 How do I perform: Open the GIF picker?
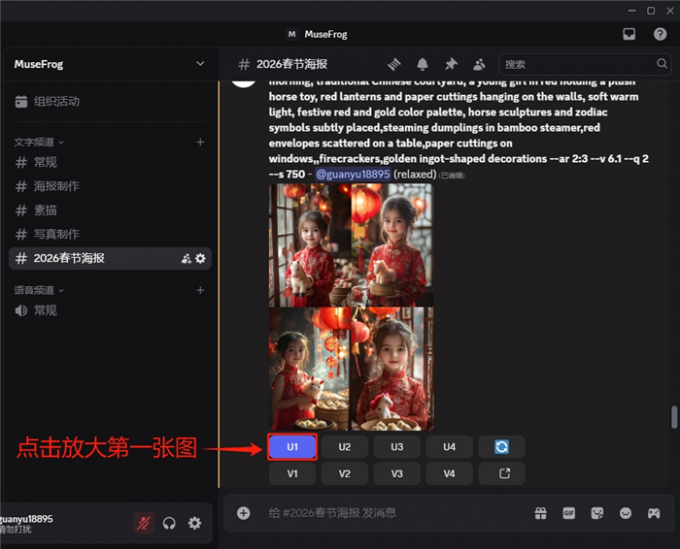pos(569,513)
